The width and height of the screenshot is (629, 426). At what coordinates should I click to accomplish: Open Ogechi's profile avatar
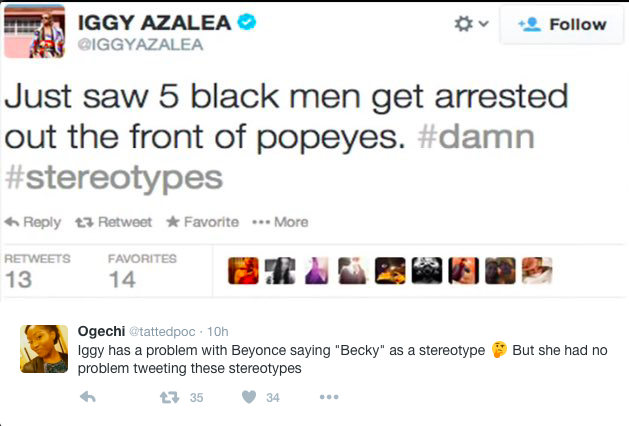pos(44,349)
